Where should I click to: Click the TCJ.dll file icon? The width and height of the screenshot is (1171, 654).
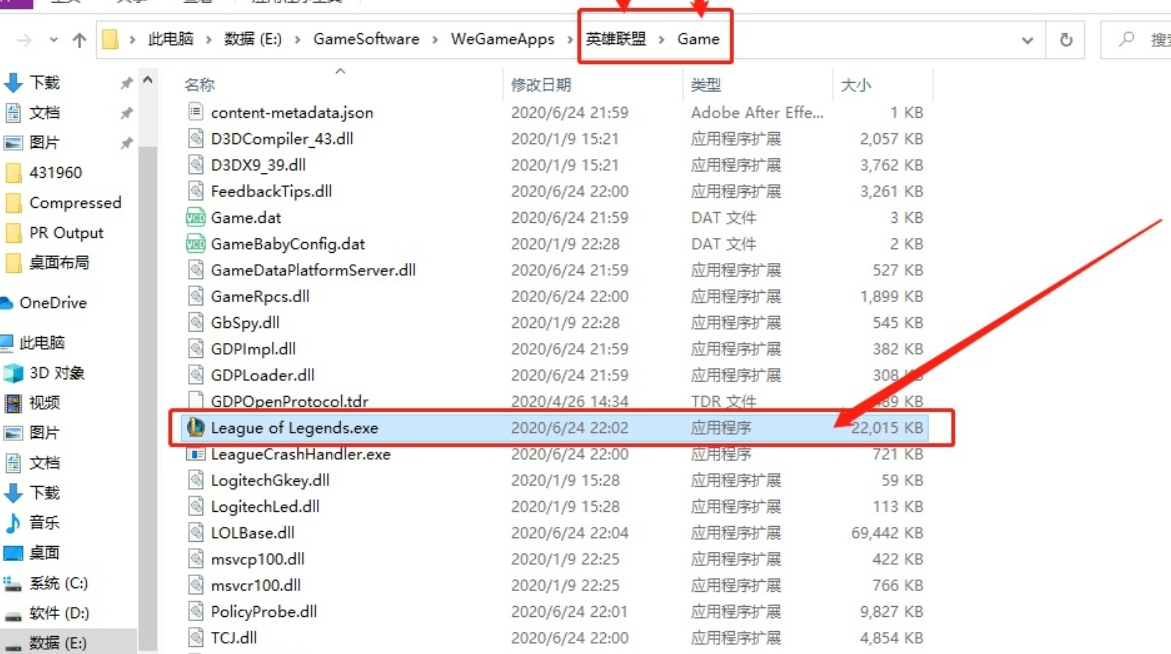[196, 638]
